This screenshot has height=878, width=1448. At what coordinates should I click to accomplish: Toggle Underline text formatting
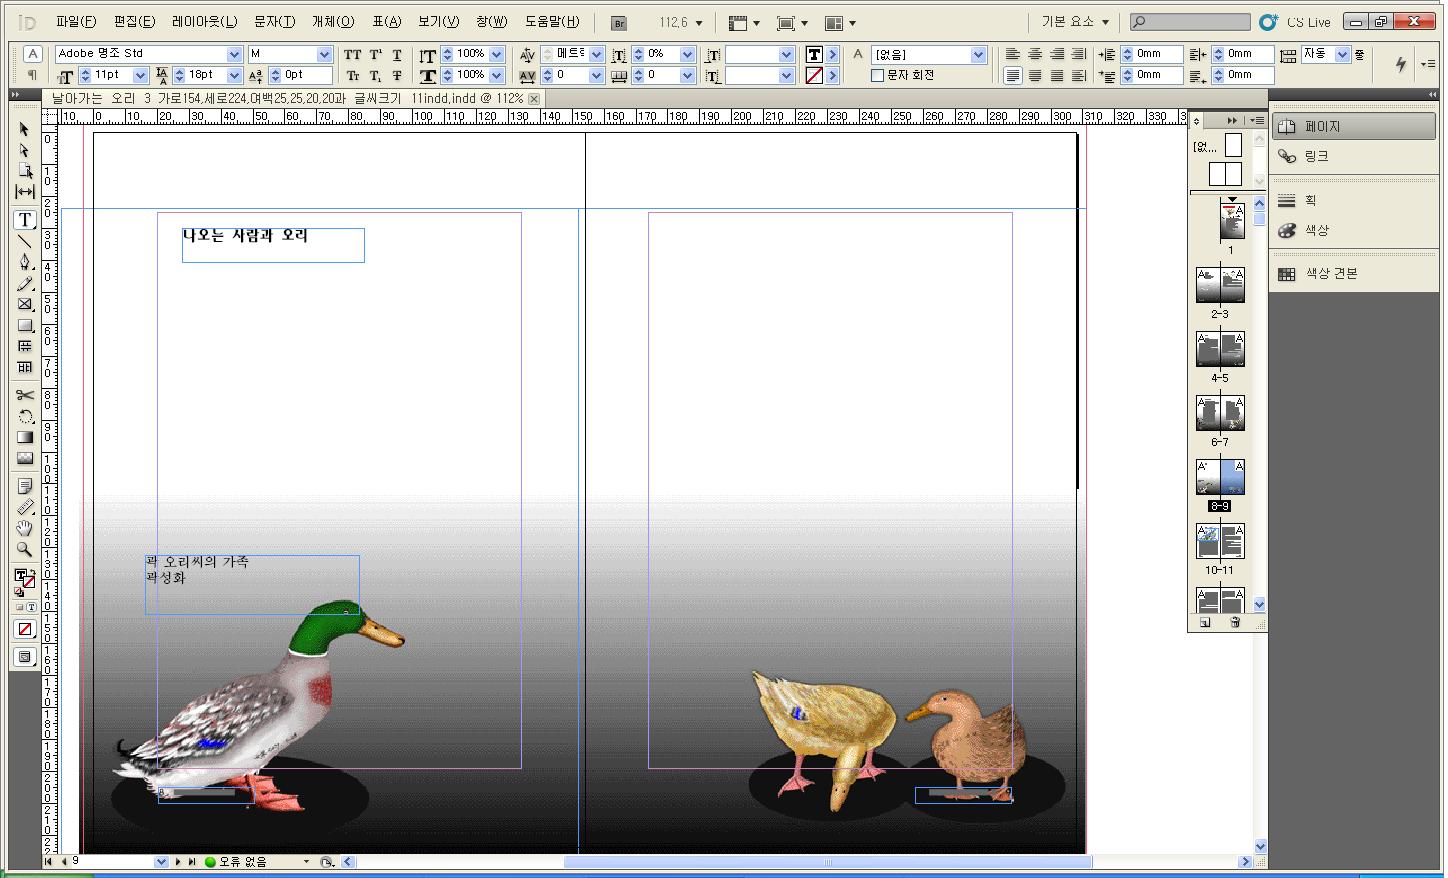pos(397,55)
